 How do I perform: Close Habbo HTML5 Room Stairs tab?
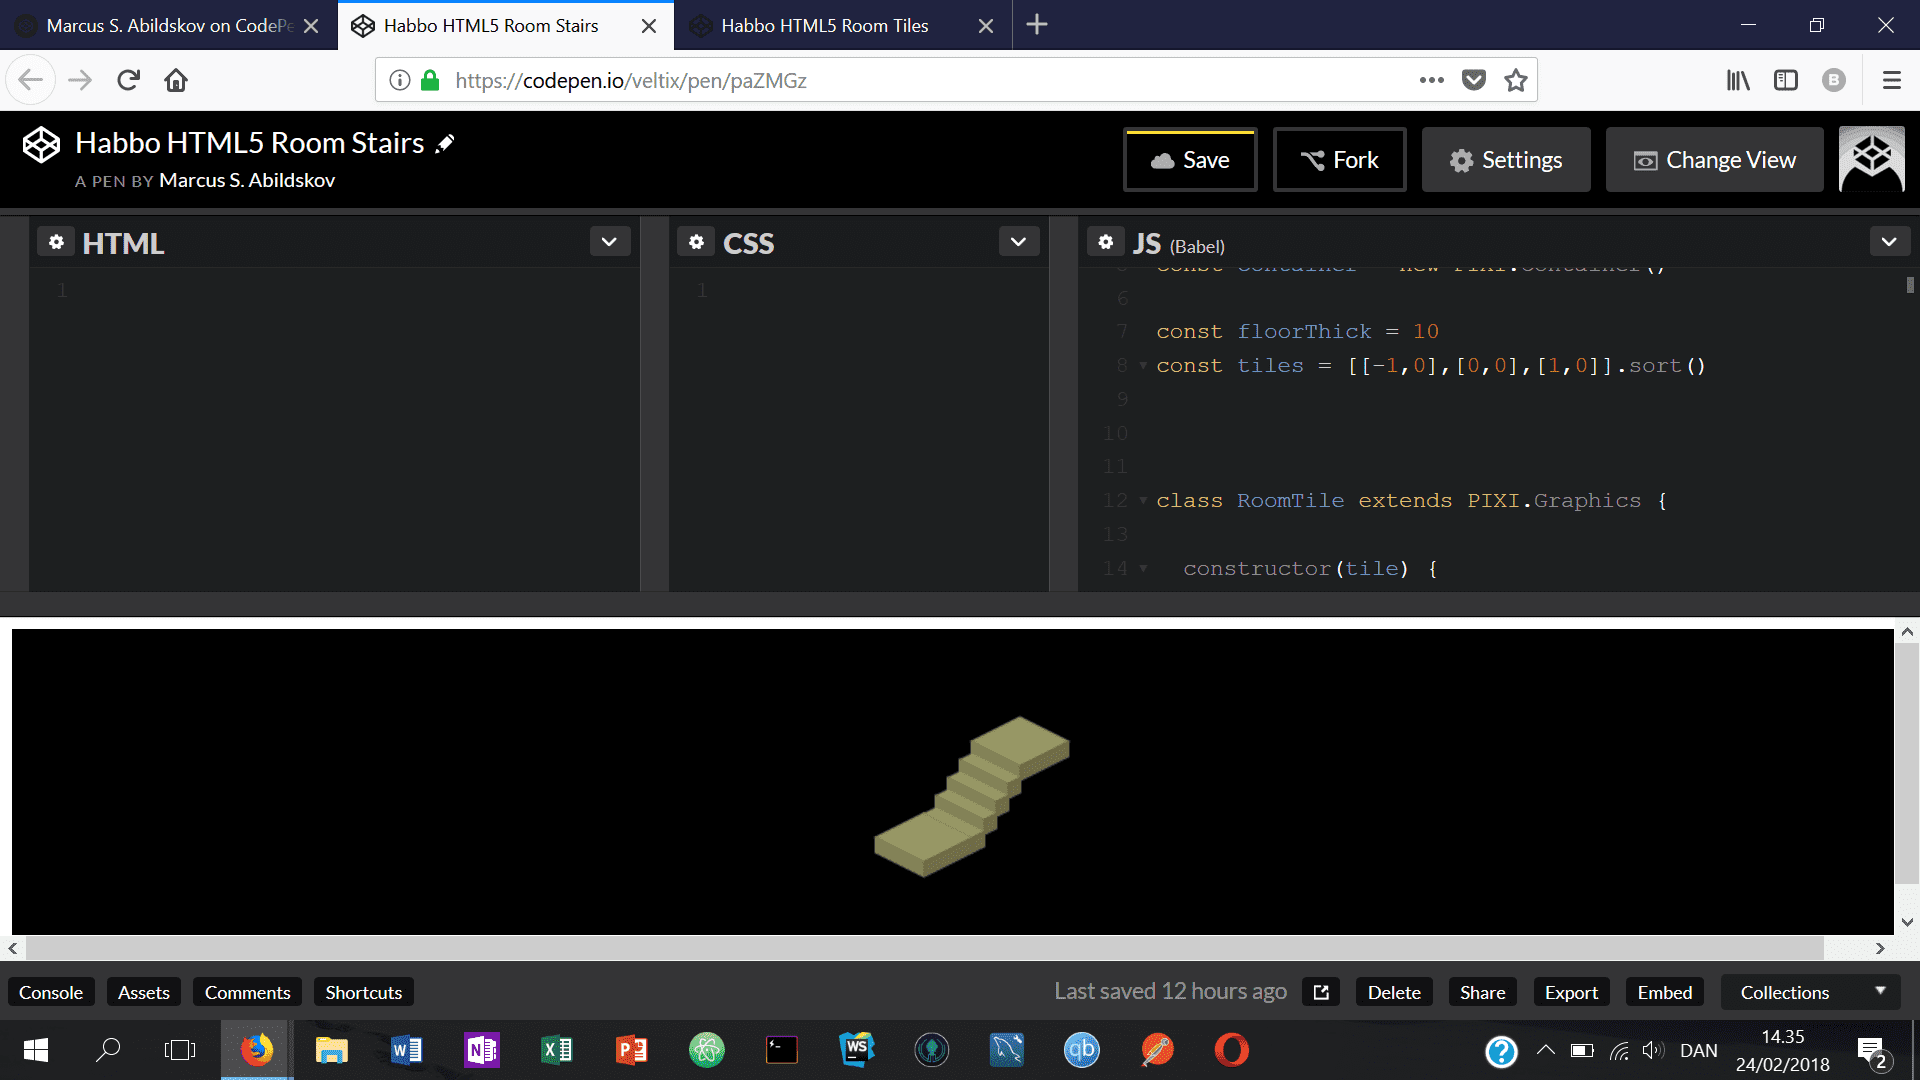coord(649,26)
